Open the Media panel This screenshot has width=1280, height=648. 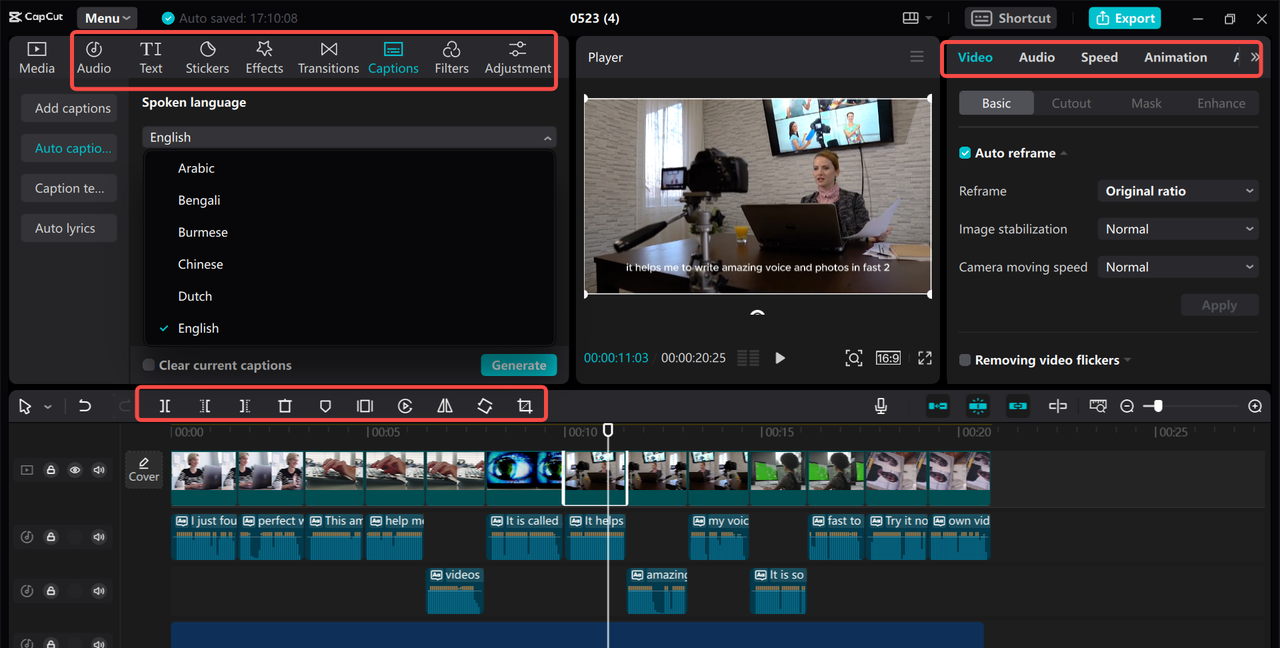pos(37,58)
